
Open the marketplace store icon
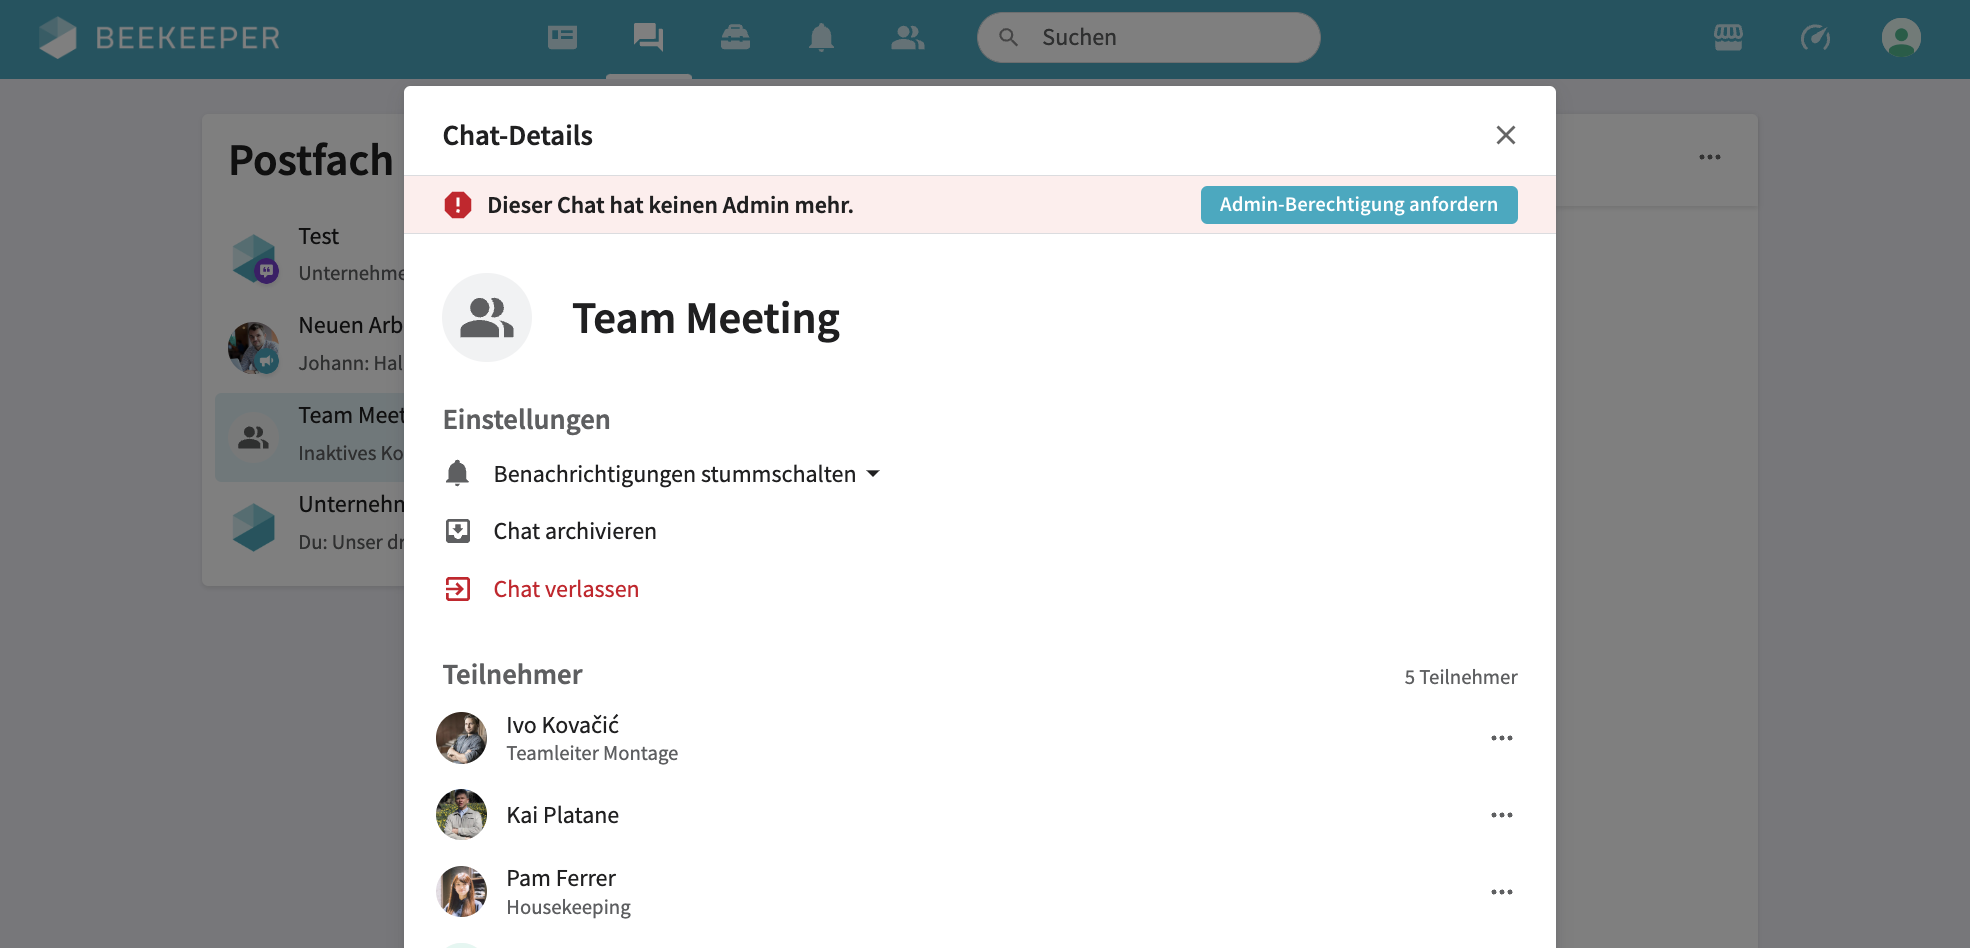point(1728,38)
